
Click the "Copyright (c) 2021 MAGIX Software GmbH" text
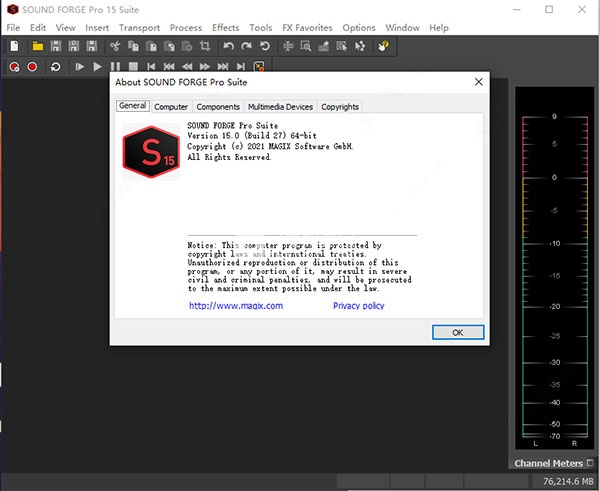point(270,147)
